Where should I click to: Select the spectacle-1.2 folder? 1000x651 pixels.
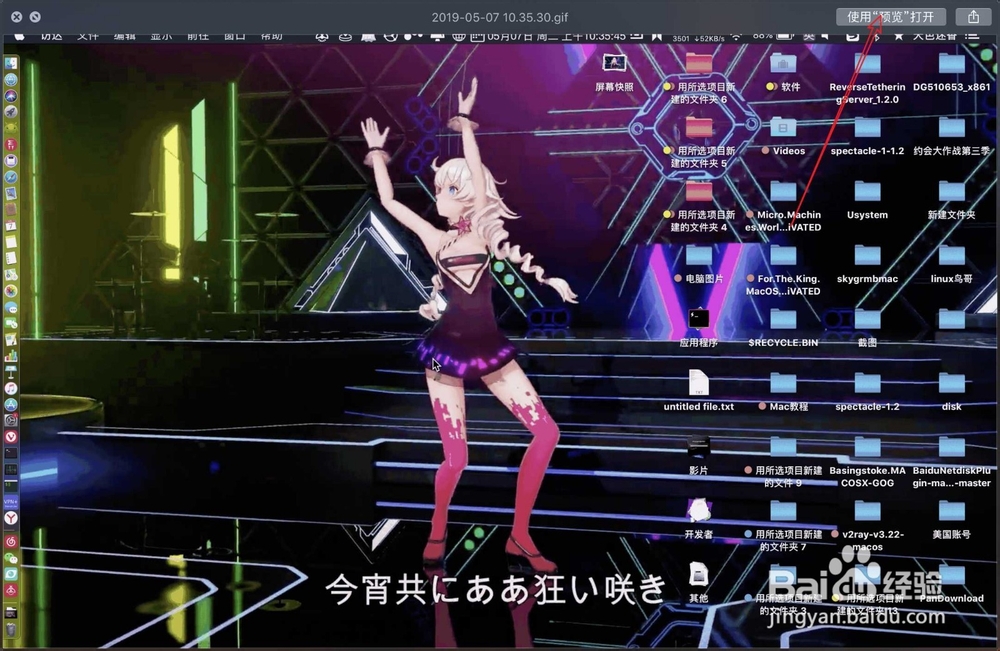(x=867, y=391)
